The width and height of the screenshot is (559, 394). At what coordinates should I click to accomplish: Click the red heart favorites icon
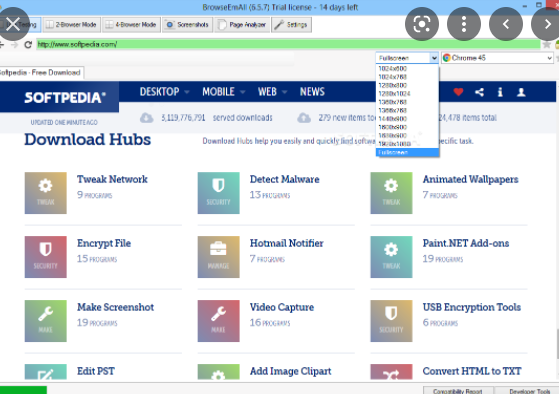pos(458,92)
